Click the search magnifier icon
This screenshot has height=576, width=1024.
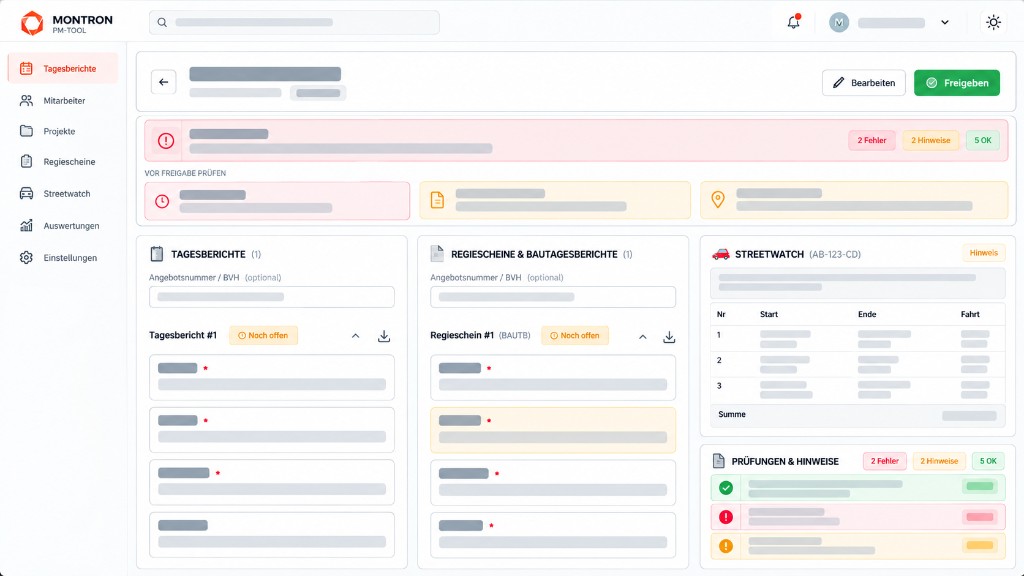pyautogui.click(x=162, y=22)
